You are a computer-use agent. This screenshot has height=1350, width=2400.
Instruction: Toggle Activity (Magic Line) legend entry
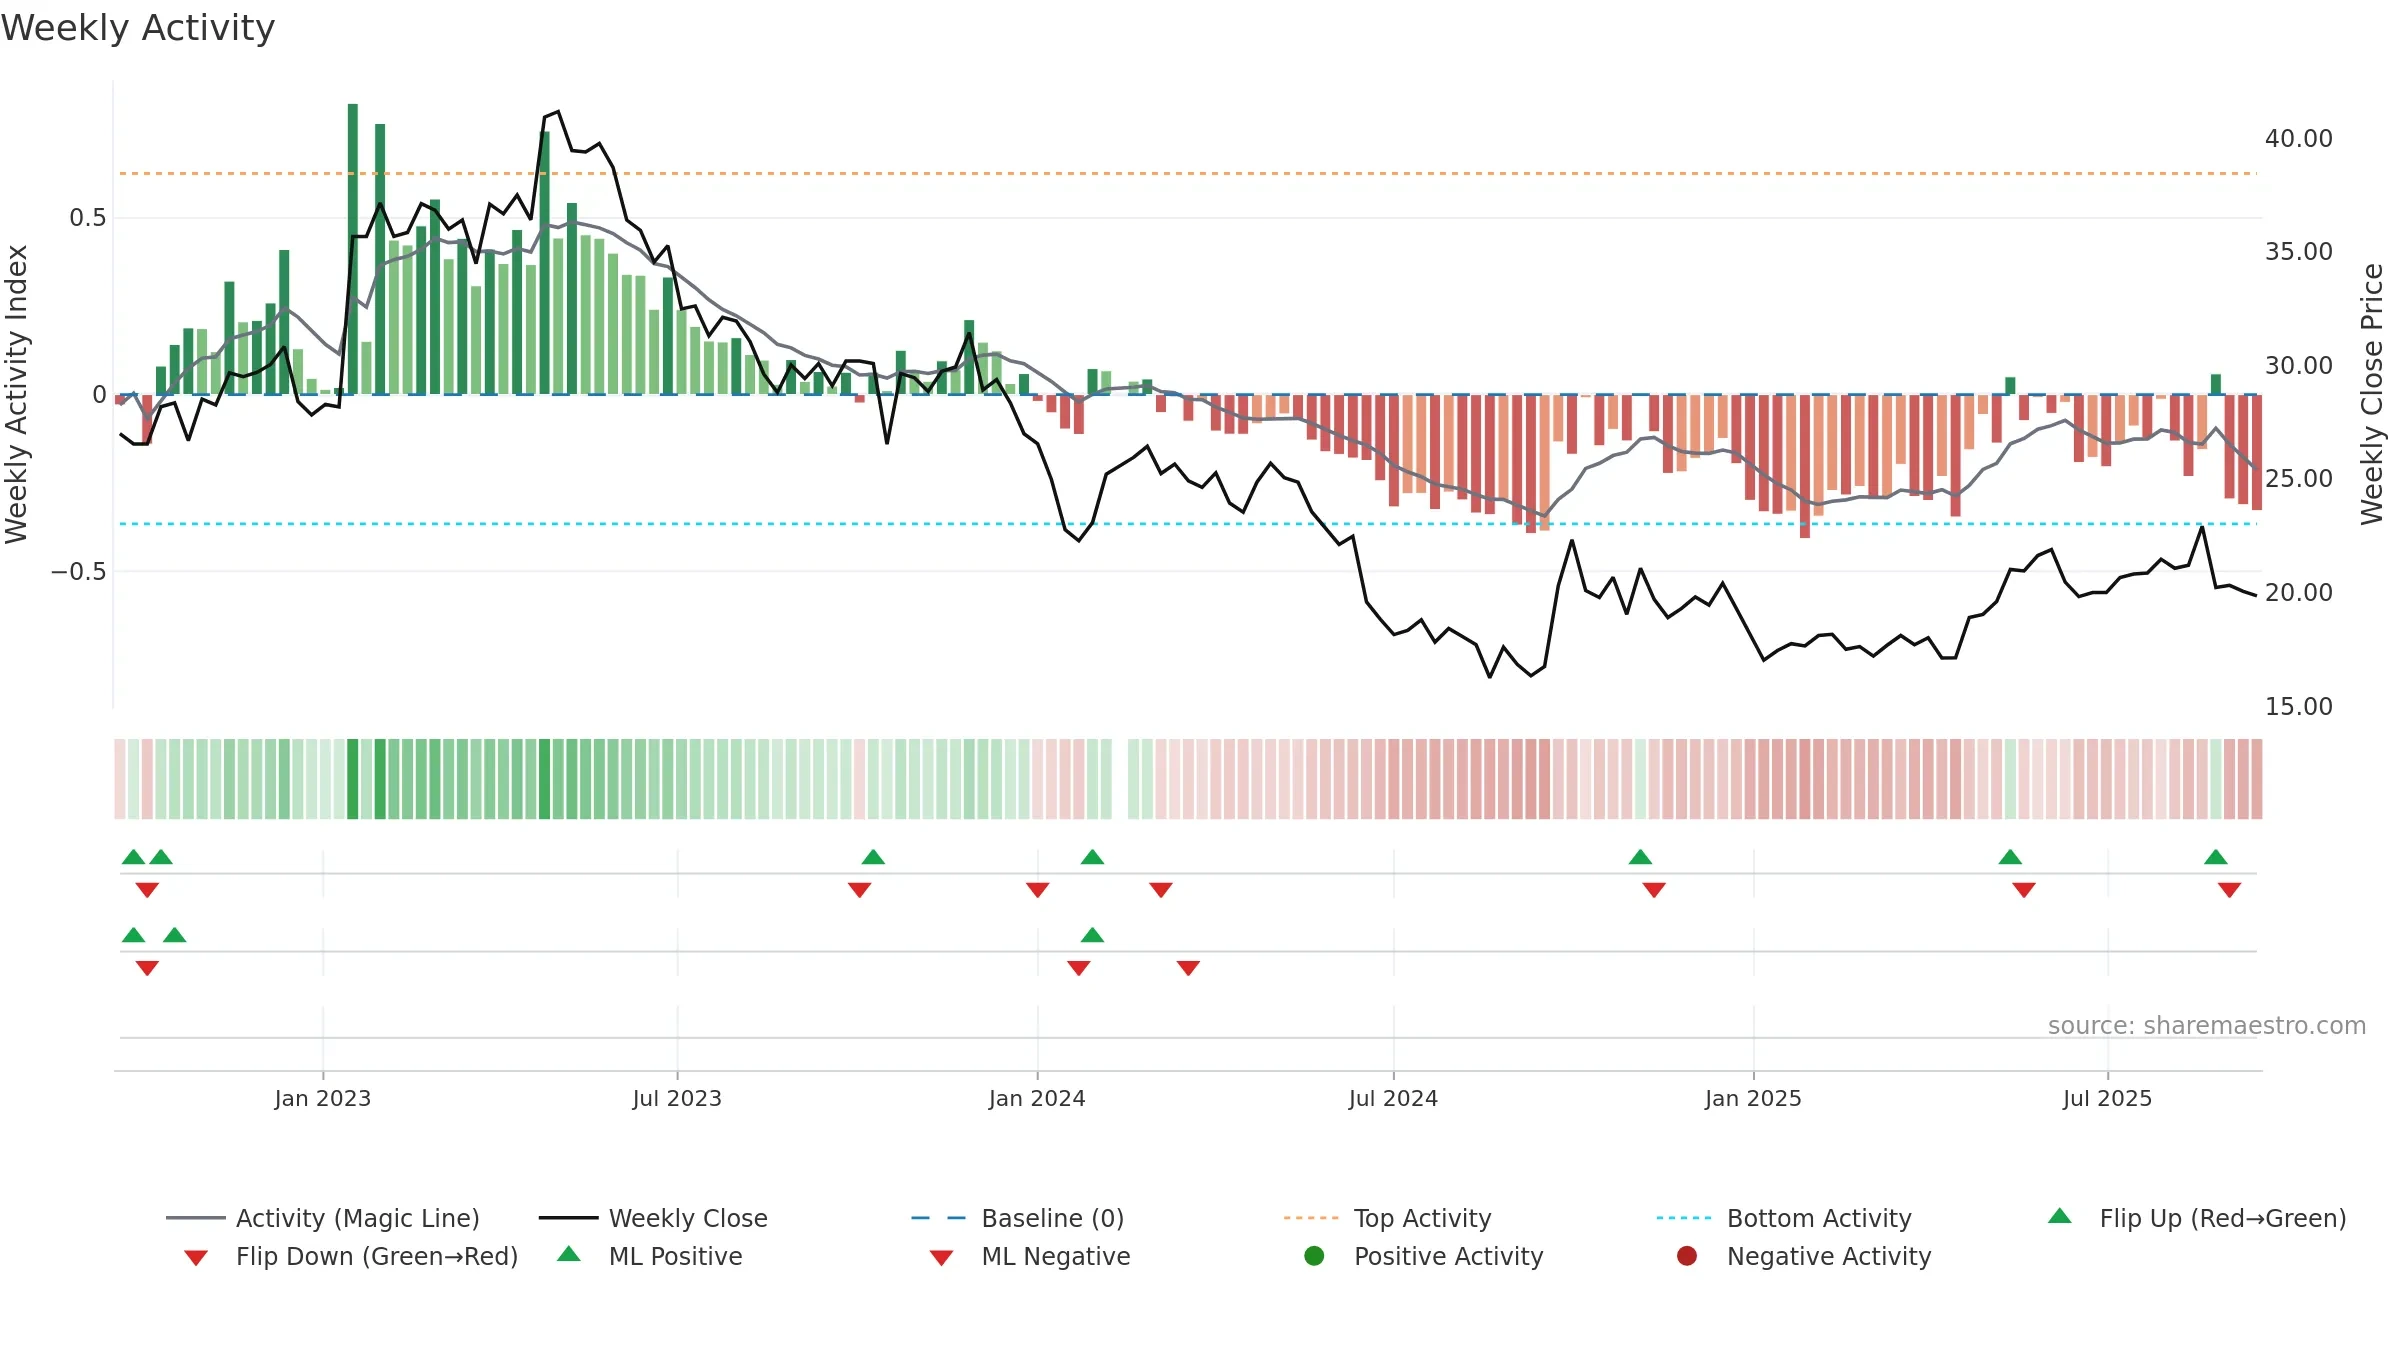coord(323,1218)
